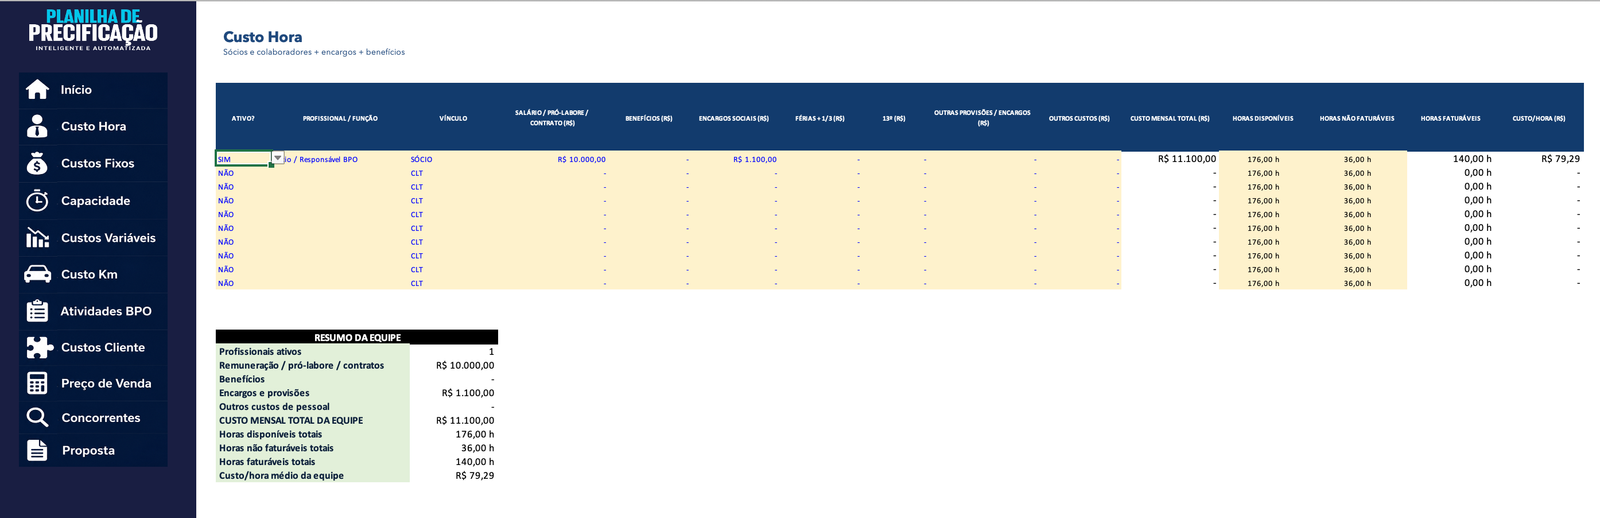Select the Custos Cliente sidebar label
1600x518 pixels.
[103, 347]
